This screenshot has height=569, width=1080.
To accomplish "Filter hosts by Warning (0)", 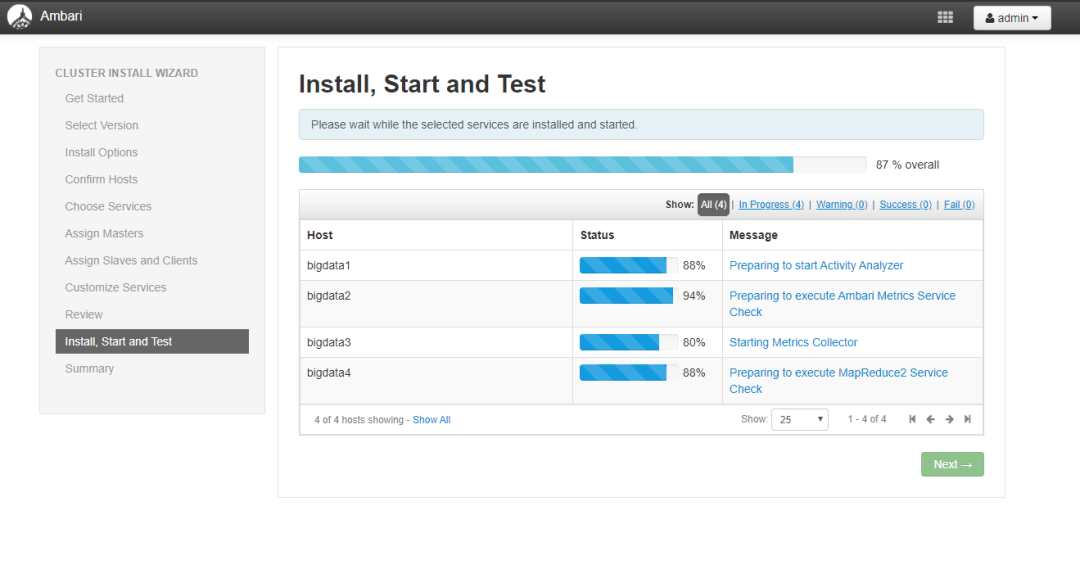I will click(x=842, y=205).
